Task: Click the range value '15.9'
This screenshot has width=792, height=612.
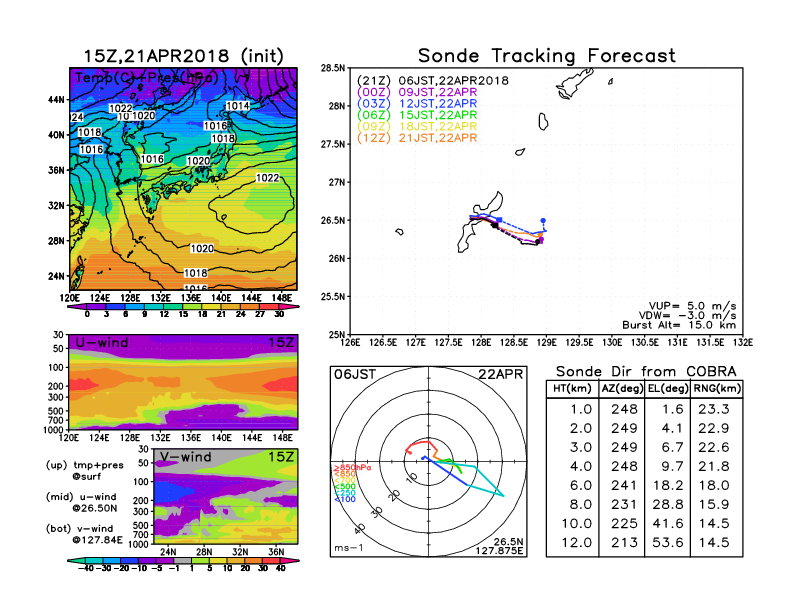Action: click(714, 505)
